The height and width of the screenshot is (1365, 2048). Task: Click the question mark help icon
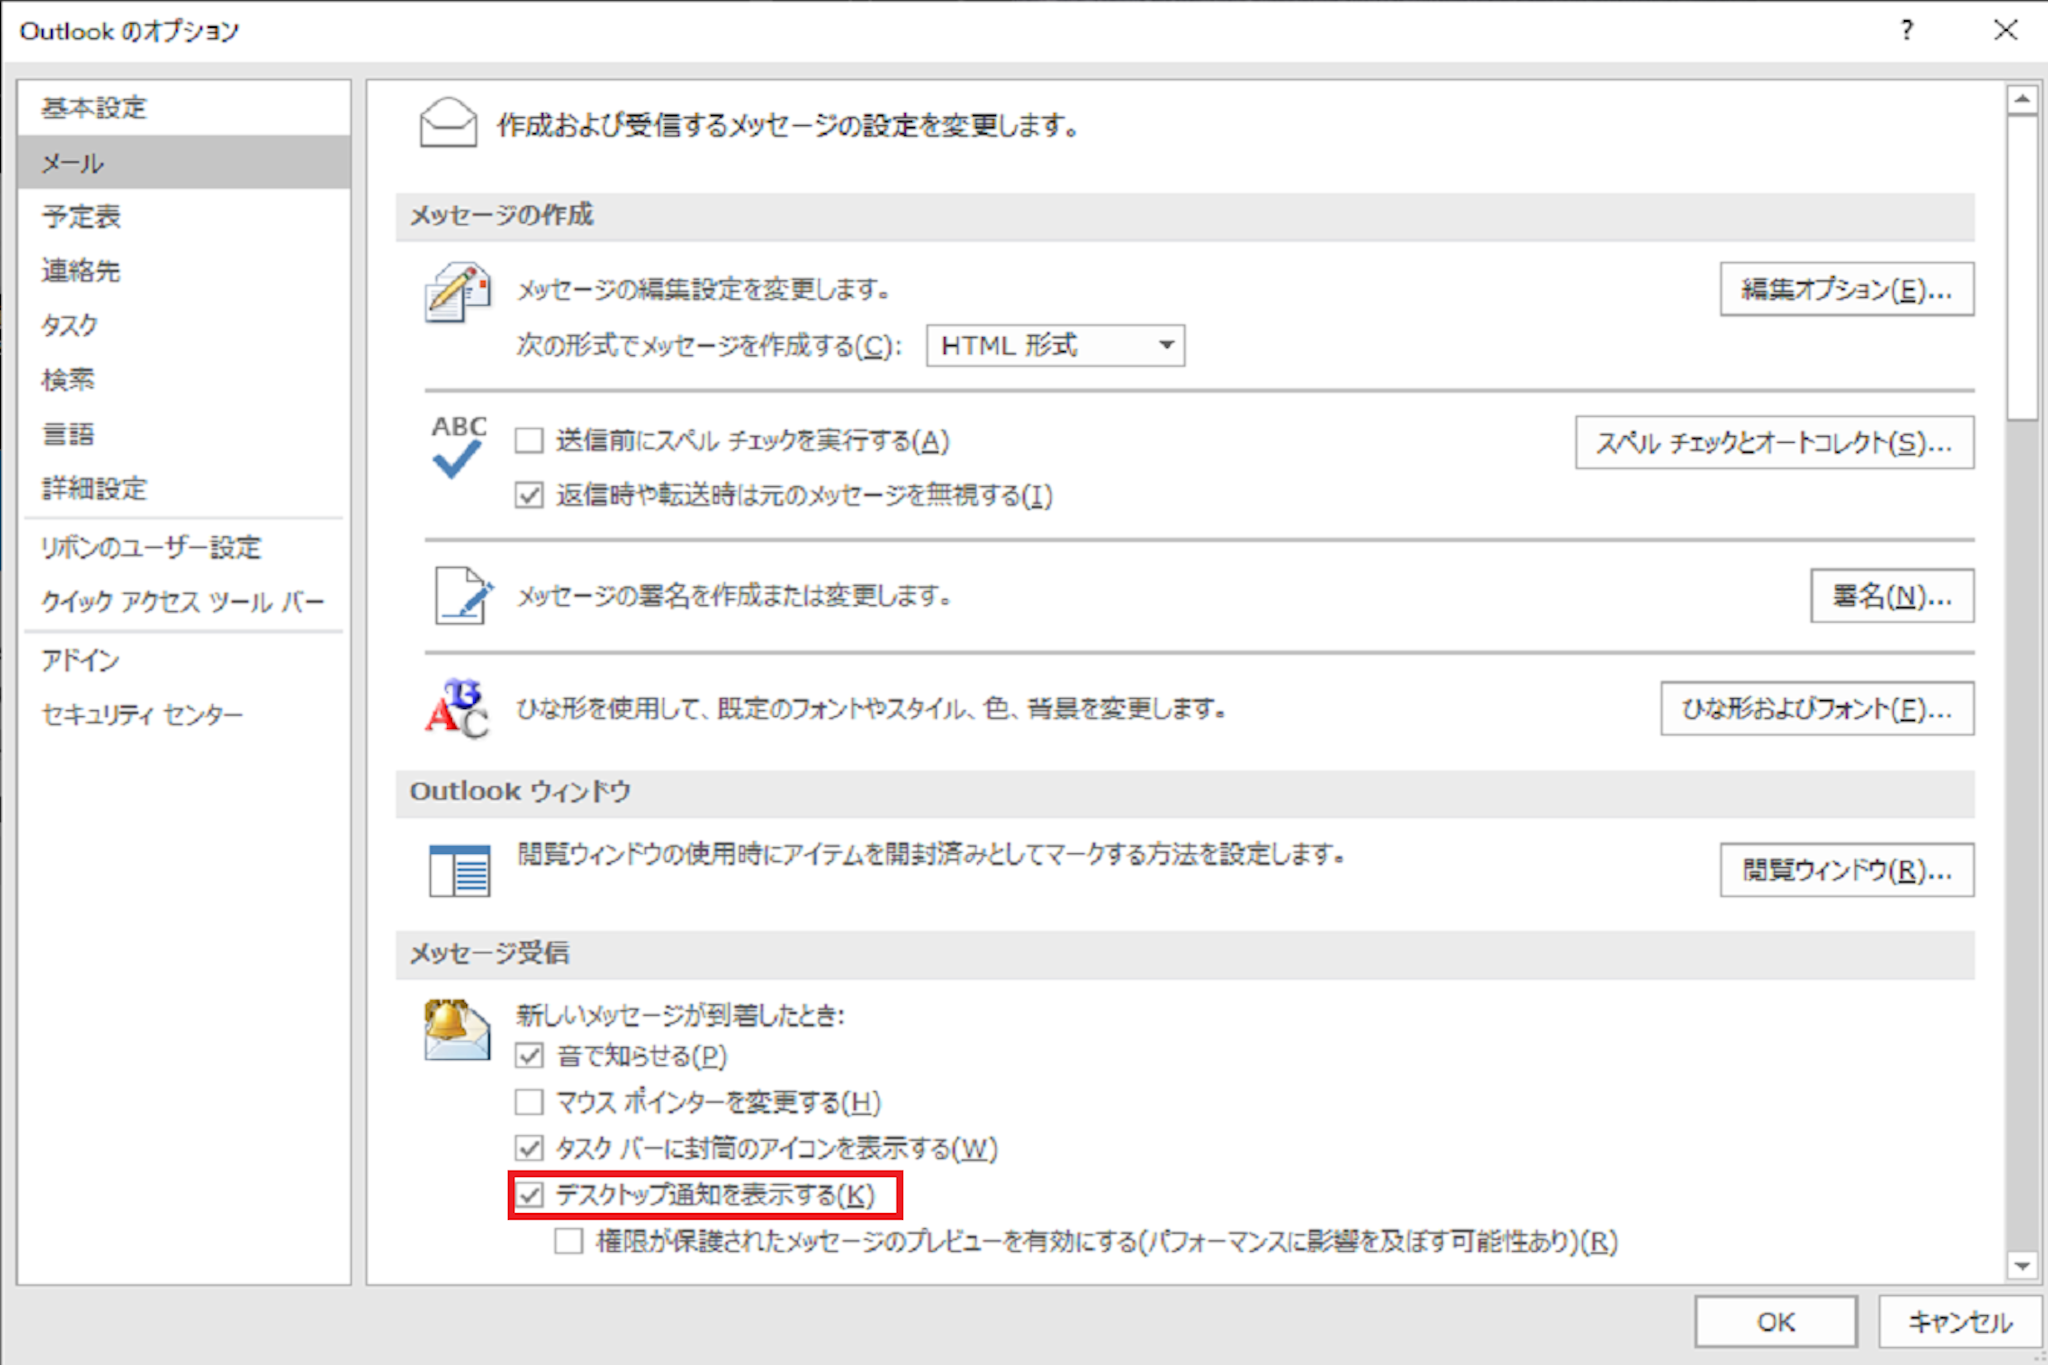(1906, 30)
